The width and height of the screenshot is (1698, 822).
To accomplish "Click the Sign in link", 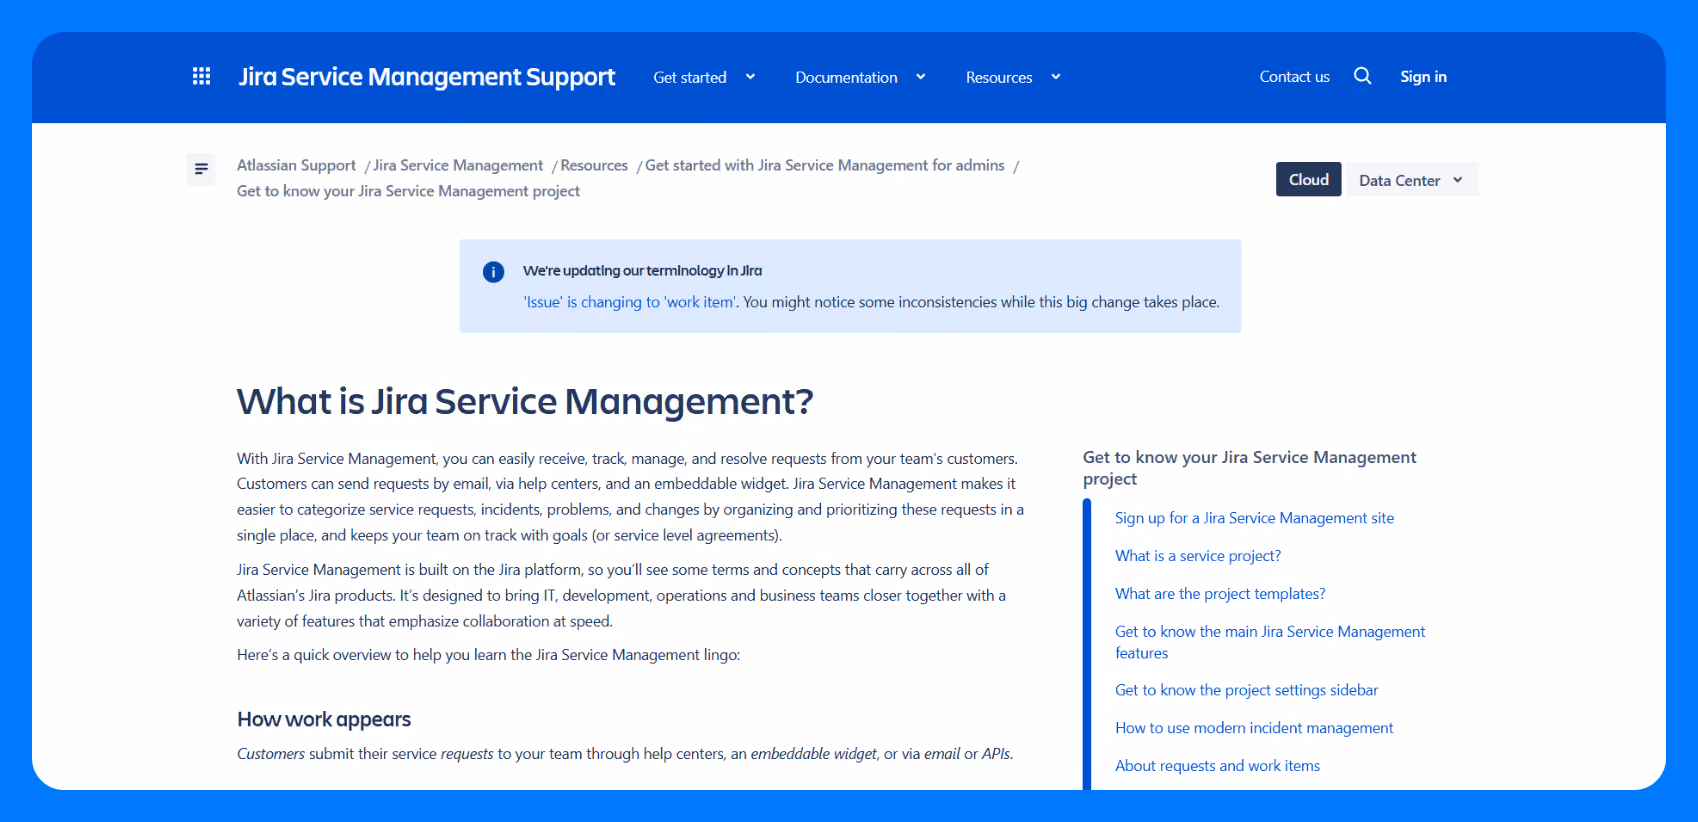I will pyautogui.click(x=1423, y=77).
